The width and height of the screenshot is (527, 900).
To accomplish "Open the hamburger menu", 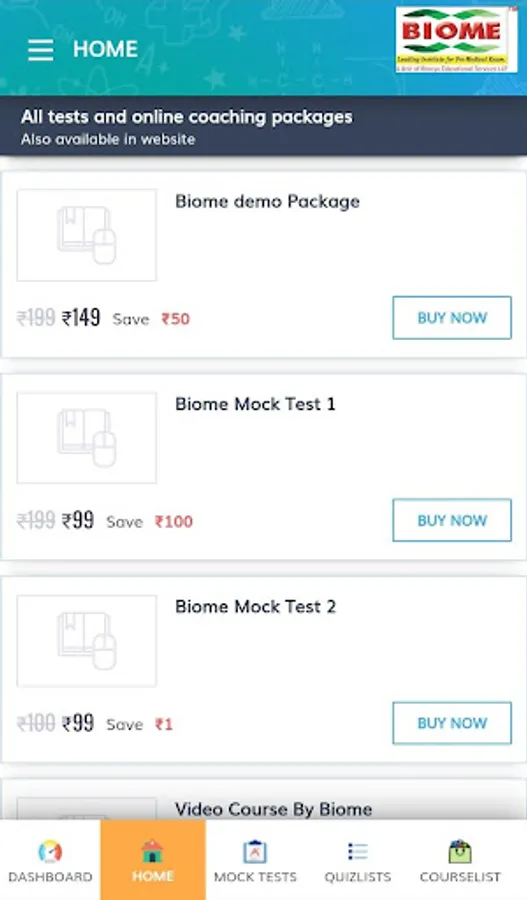I will click(40, 50).
